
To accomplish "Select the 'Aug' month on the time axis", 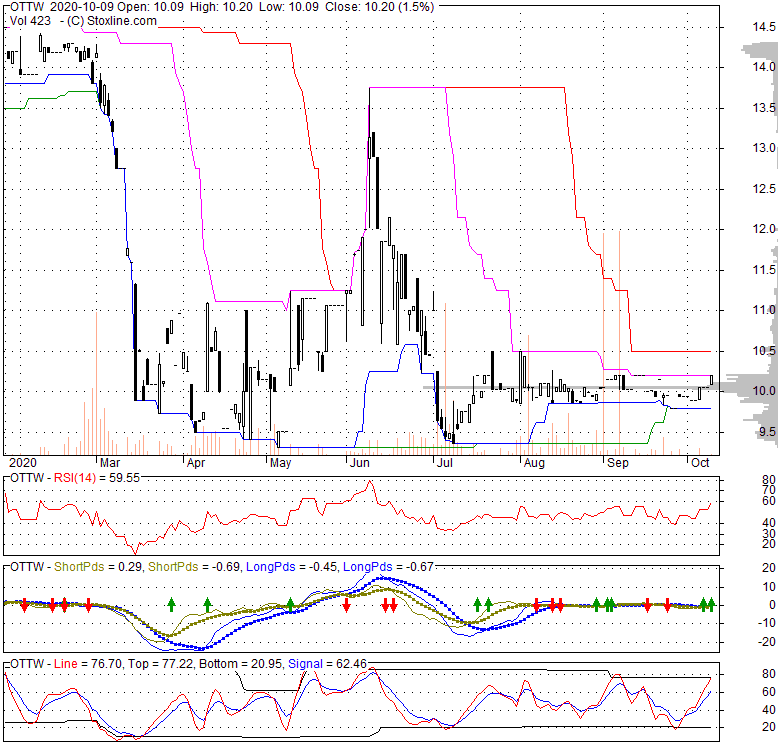I will (534, 463).
